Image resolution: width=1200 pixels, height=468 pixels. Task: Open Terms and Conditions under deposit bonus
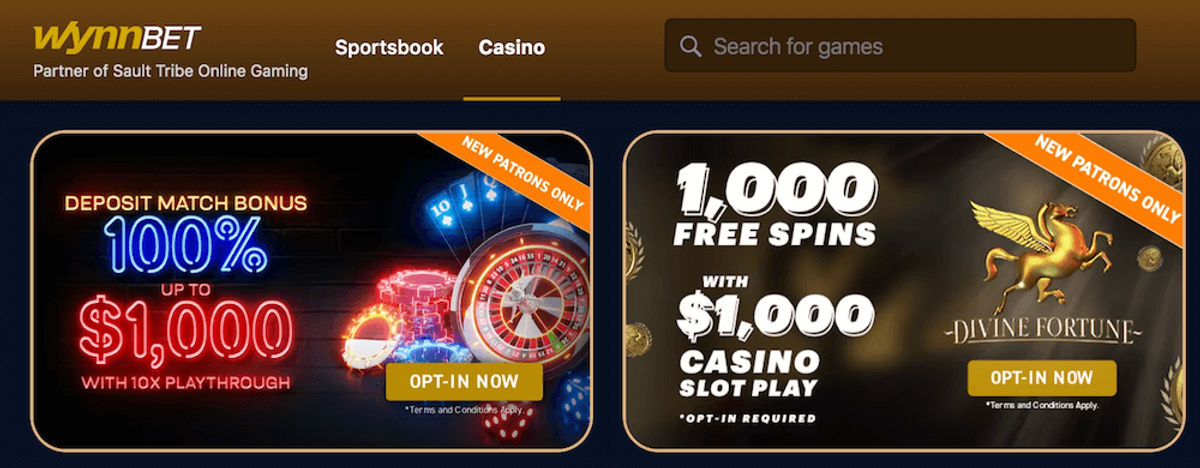(x=463, y=410)
